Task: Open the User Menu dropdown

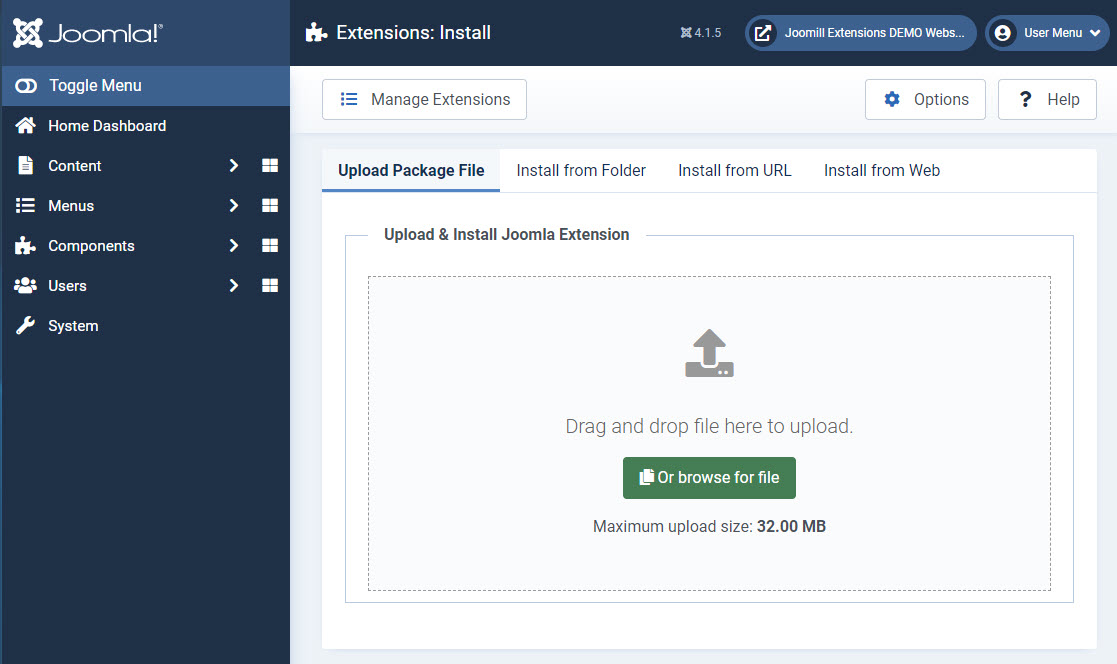Action: (x=1047, y=33)
